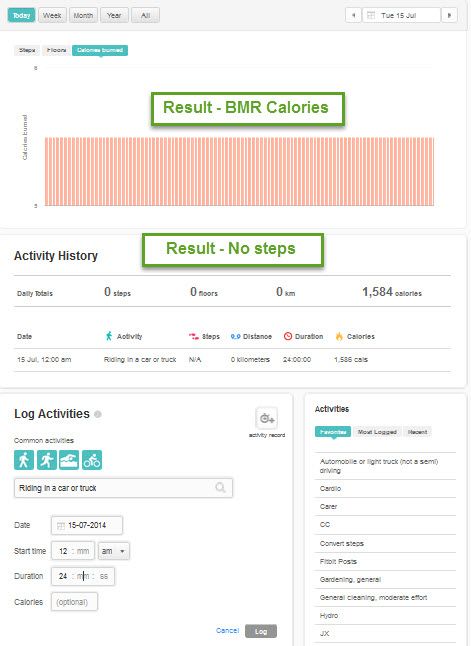Click the optional Calories input field

point(75,602)
